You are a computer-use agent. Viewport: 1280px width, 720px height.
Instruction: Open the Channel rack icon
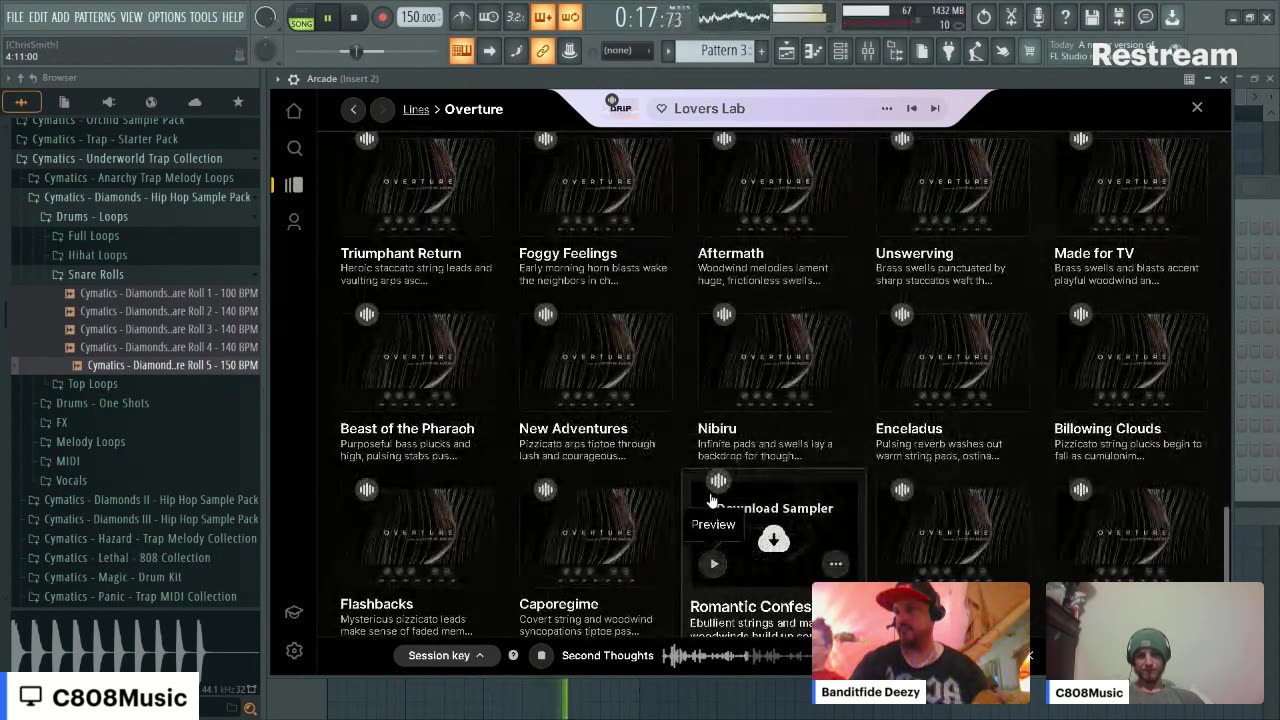pyautogui.click(x=841, y=51)
